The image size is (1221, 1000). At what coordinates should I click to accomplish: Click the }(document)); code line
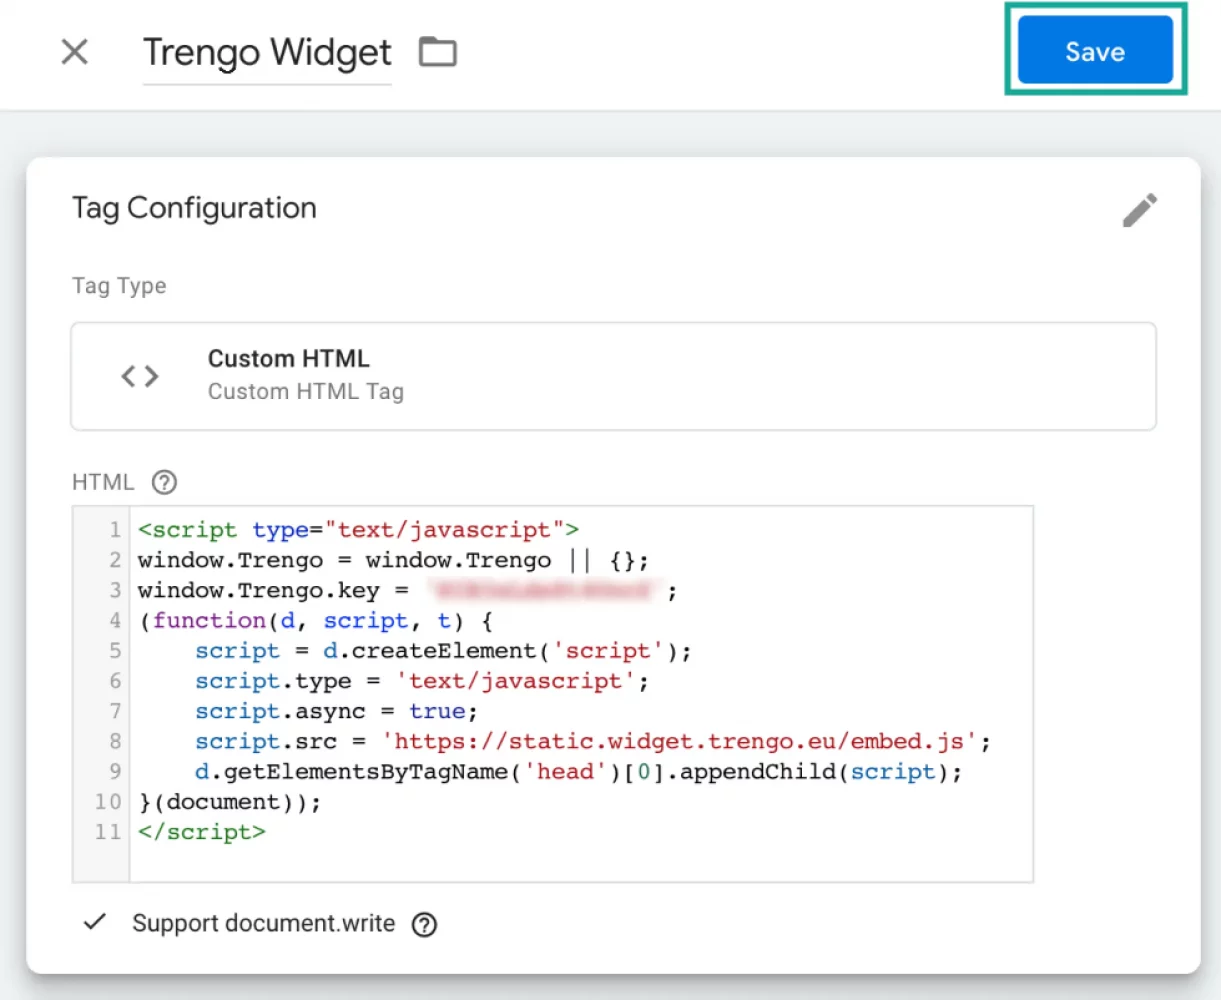pos(230,802)
